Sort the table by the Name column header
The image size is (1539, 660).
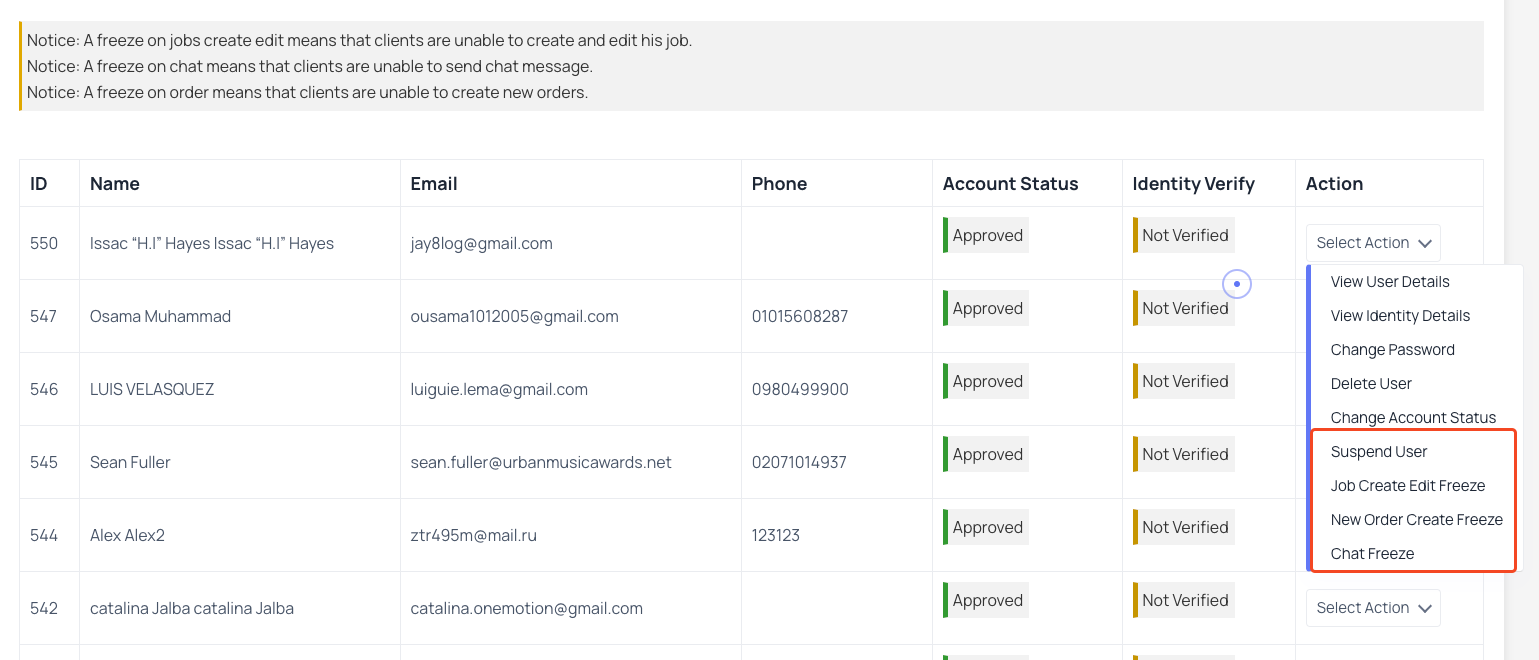coord(114,183)
